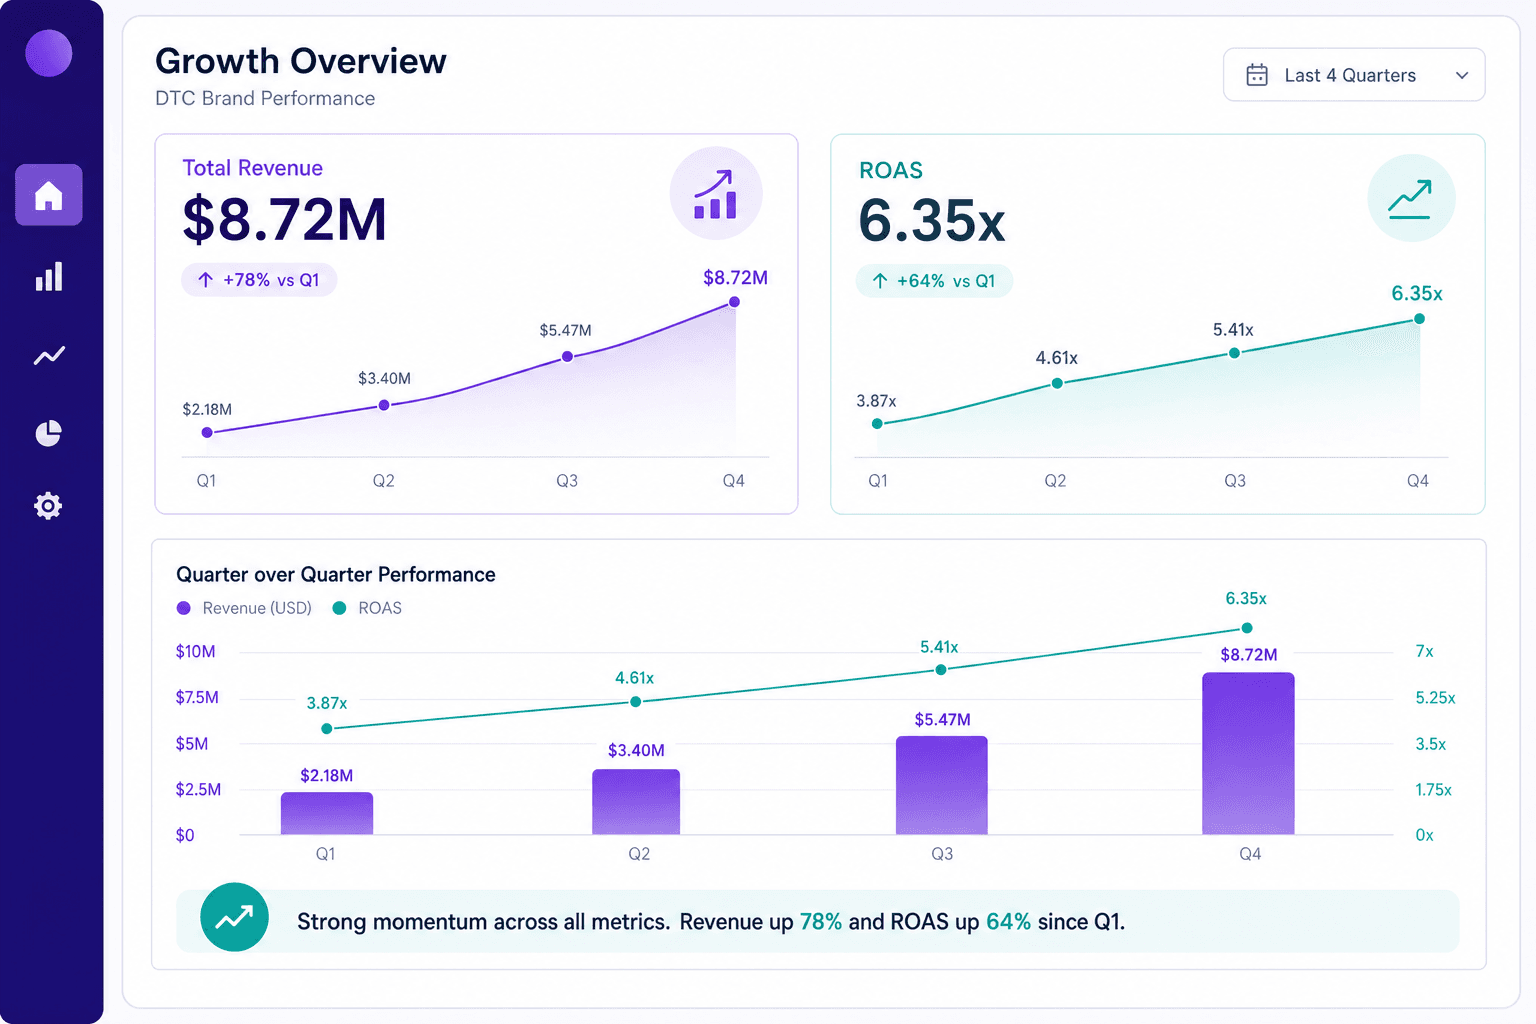Click the ROAS trending-up teal icon
1536x1024 pixels.
pyautogui.click(x=1410, y=198)
